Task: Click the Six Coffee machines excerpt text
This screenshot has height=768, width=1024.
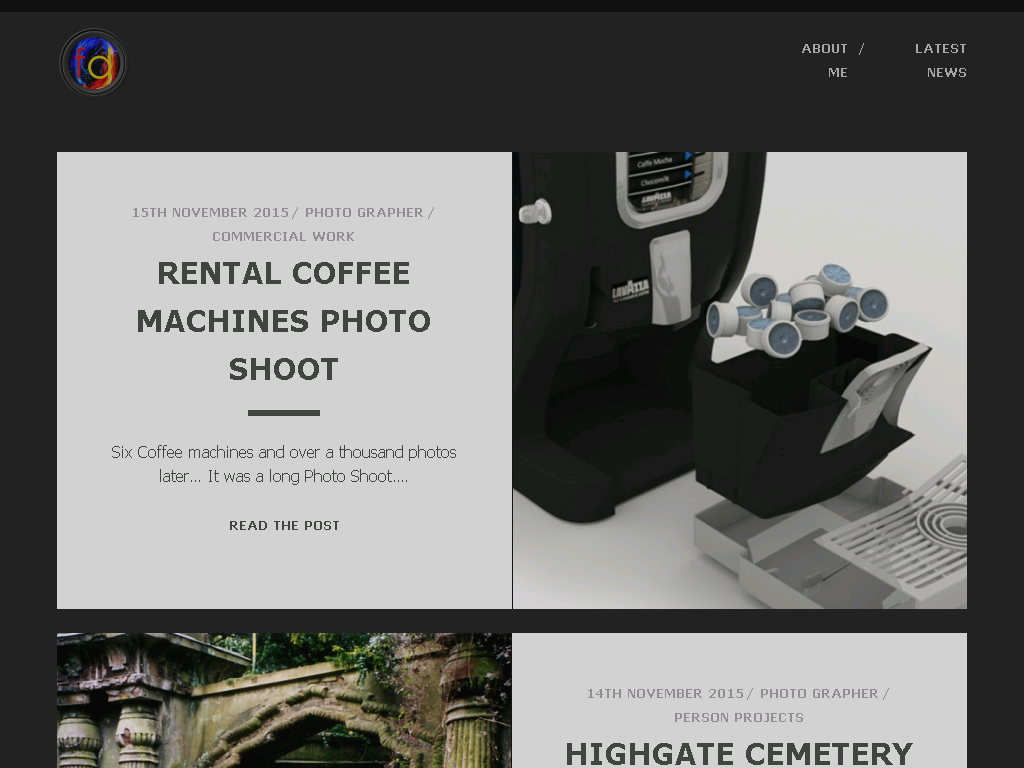Action: [x=283, y=464]
